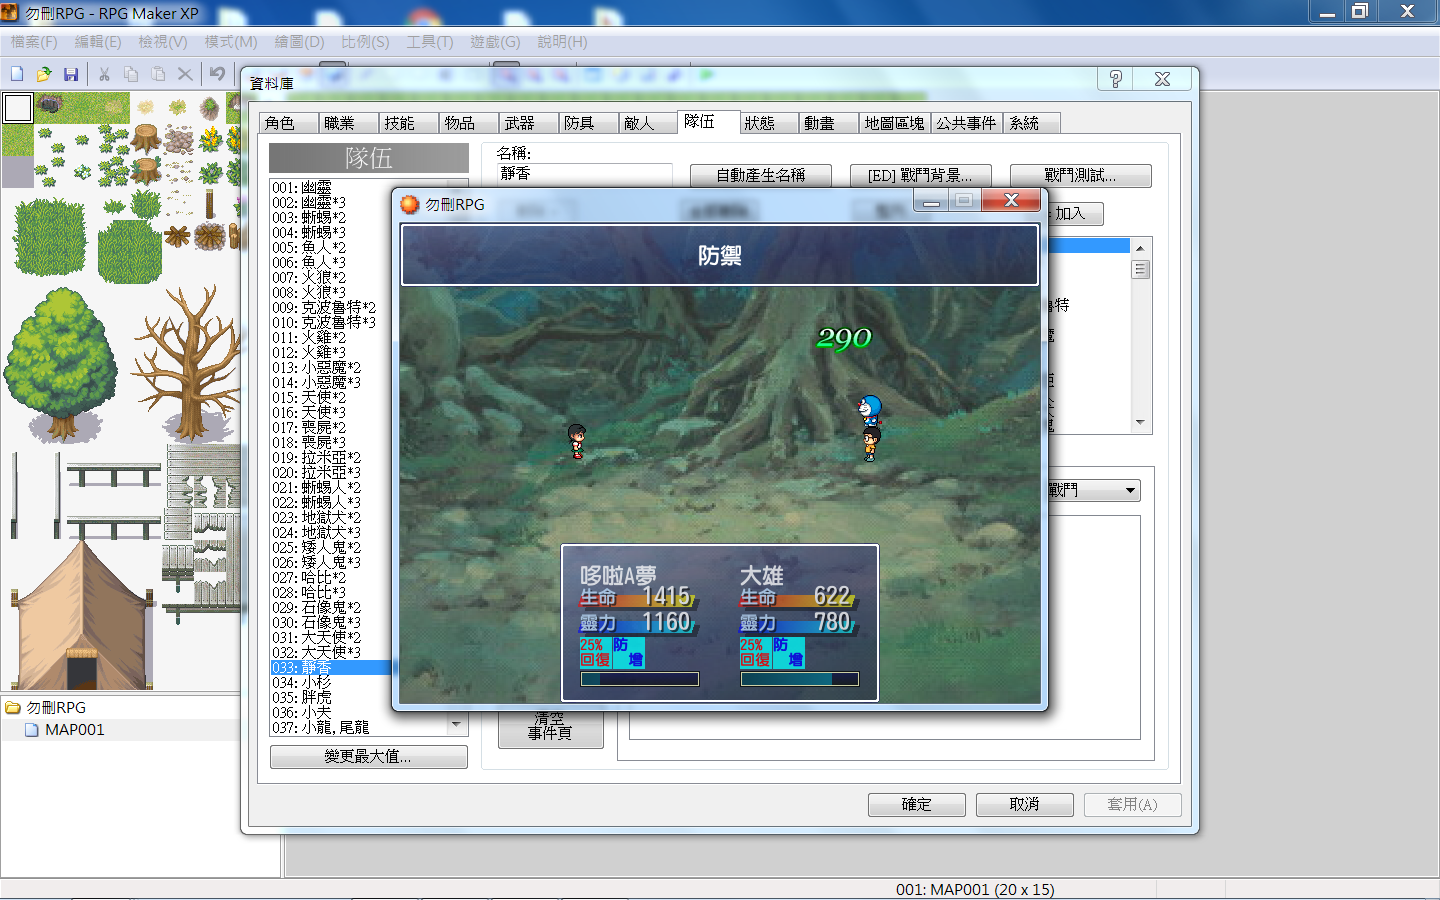The image size is (1440, 900).
Task: Click the game window's orange title icon
Action: click(409, 204)
